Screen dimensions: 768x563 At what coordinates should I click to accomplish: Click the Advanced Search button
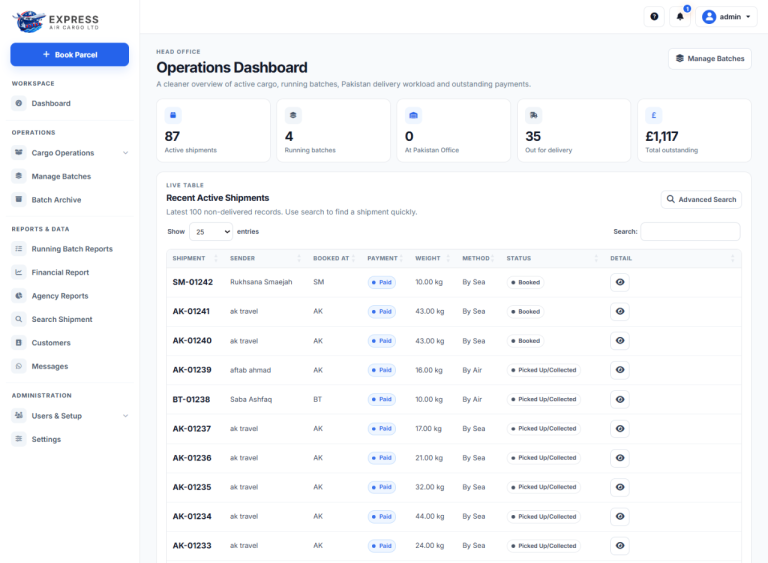pos(701,199)
